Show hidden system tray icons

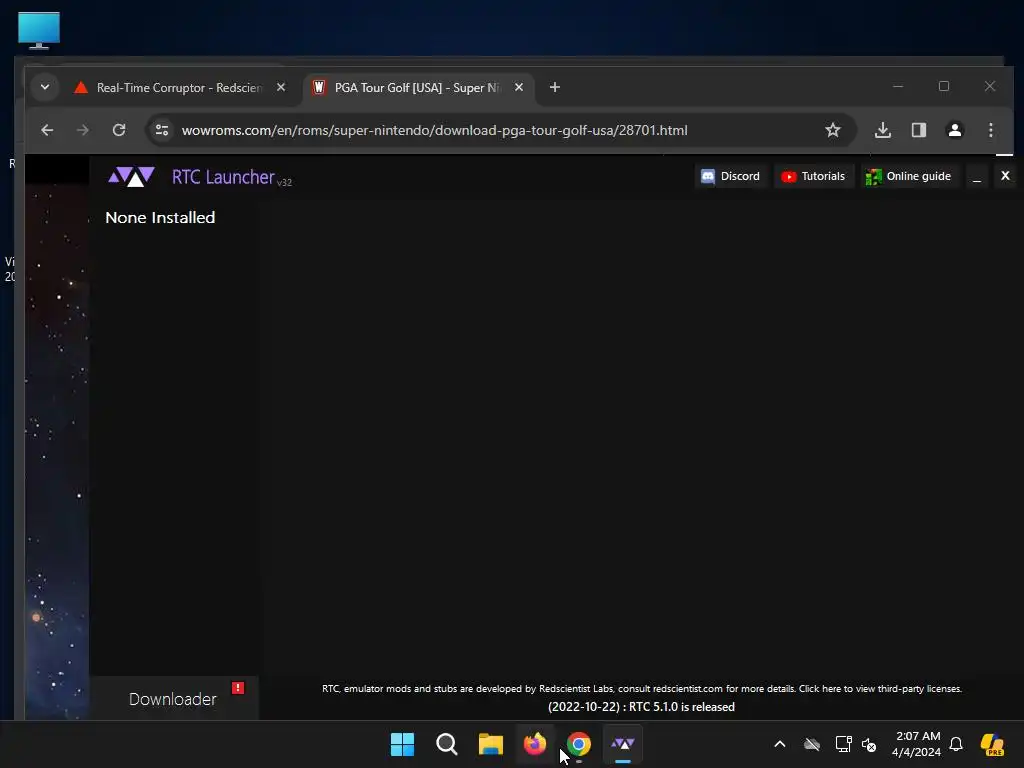pyautogui.click(x=780, y=744)
